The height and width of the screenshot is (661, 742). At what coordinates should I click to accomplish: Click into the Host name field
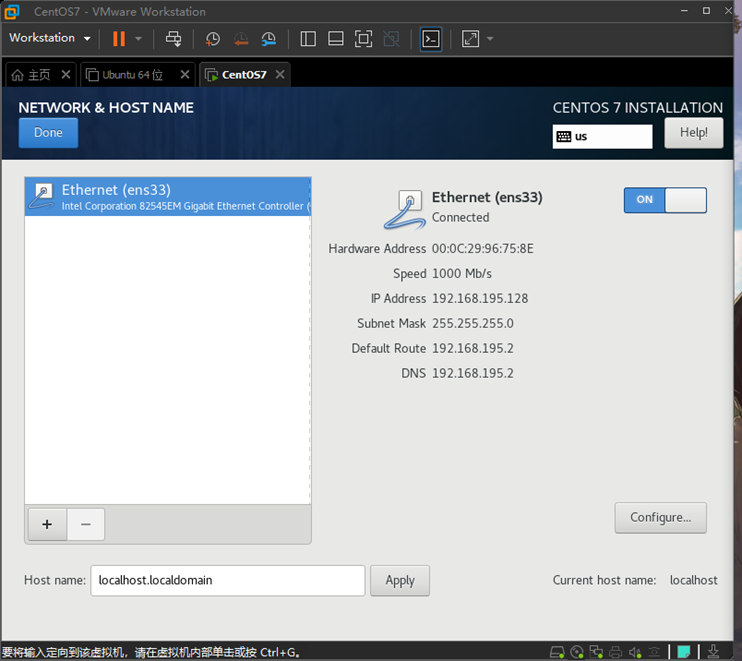[x=228, y=581]
